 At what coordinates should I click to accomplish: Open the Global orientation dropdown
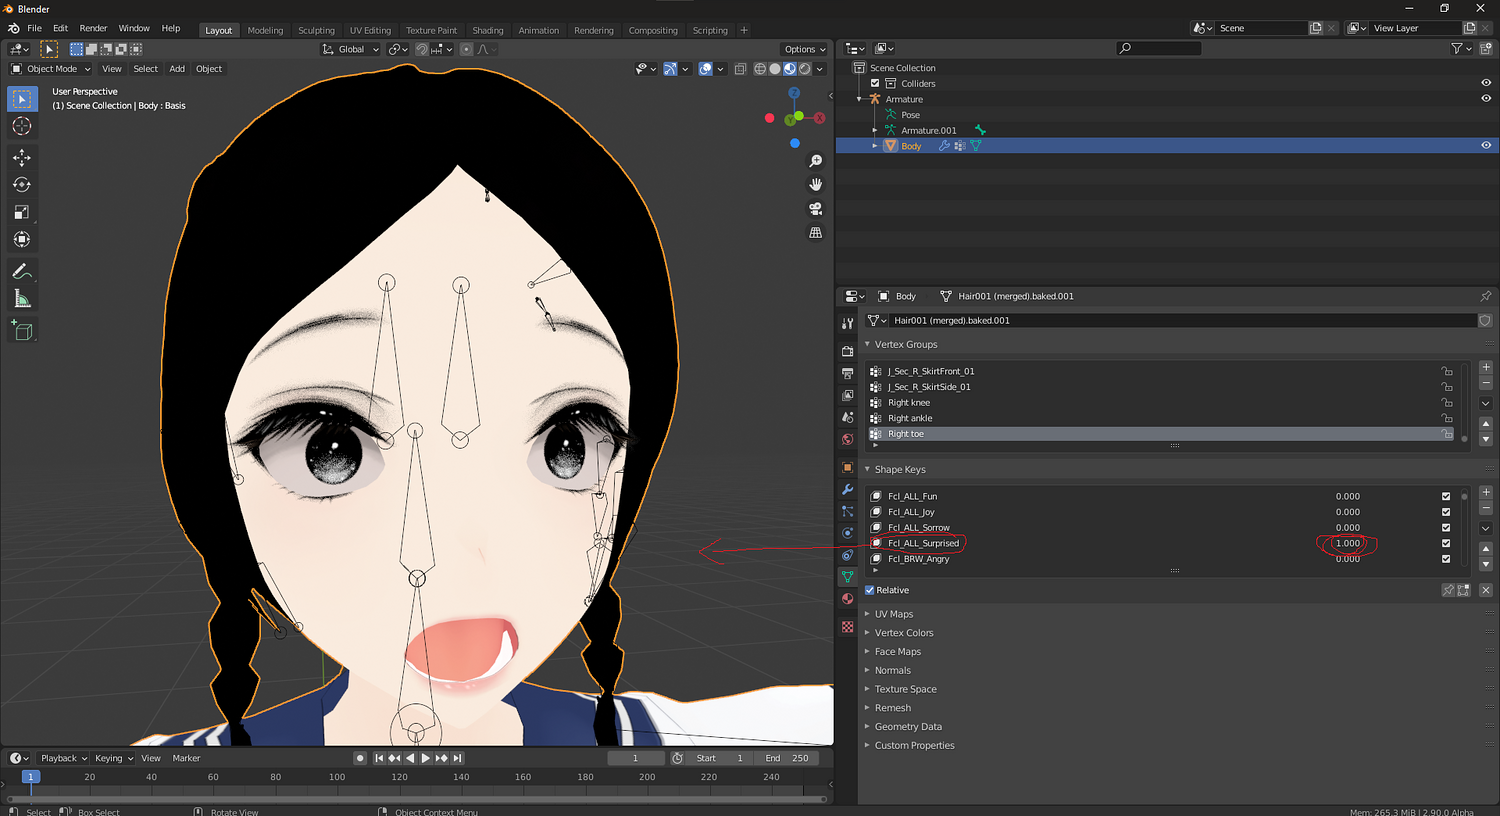pyautogui.click(x=350, y=49)
